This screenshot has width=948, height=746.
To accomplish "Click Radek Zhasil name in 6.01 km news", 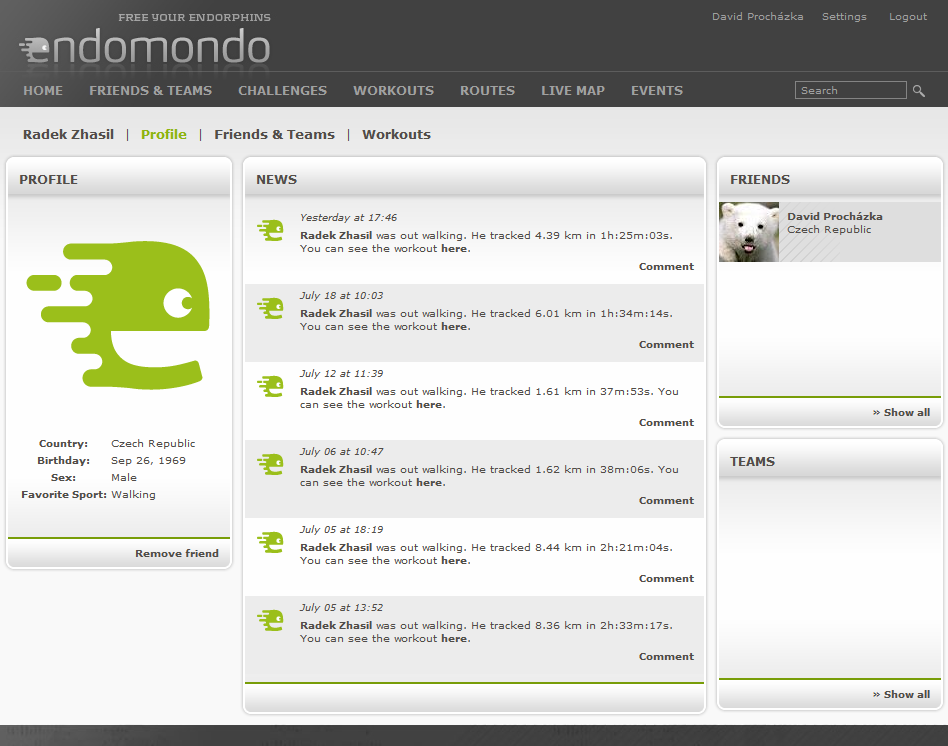I will [336, 313].
